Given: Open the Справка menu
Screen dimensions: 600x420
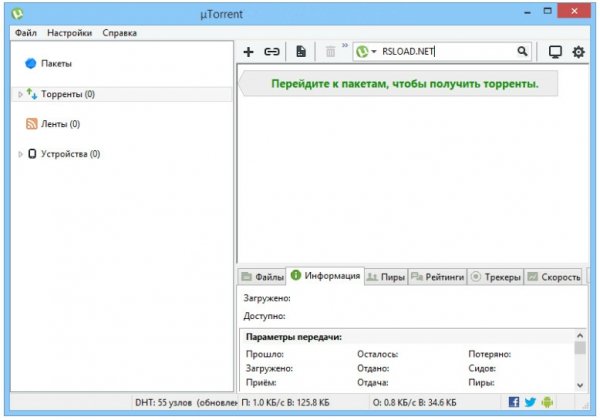Looking at the screenshot, I should click(119, 33).
